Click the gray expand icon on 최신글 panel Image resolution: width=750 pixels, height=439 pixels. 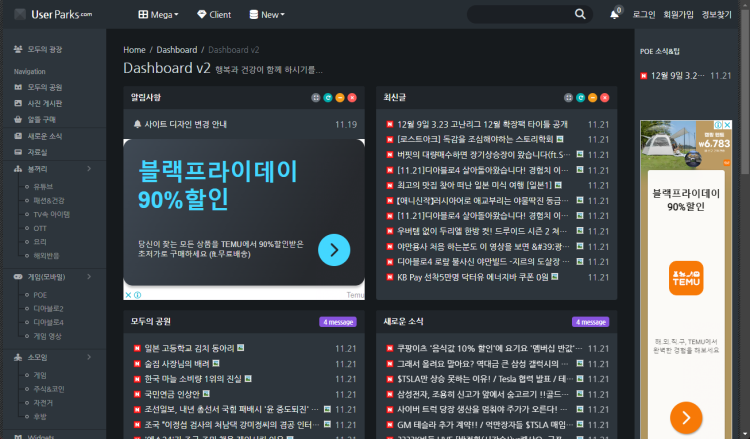(569, 97)
